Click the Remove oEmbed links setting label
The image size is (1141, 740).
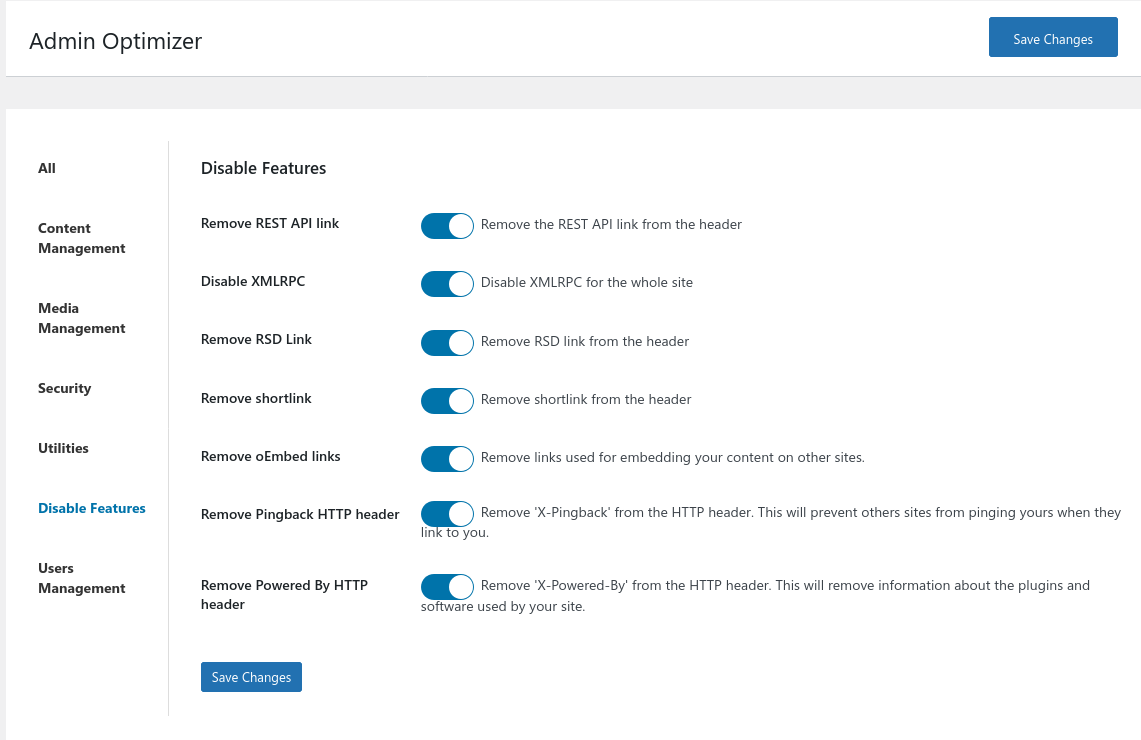[271, 456]
